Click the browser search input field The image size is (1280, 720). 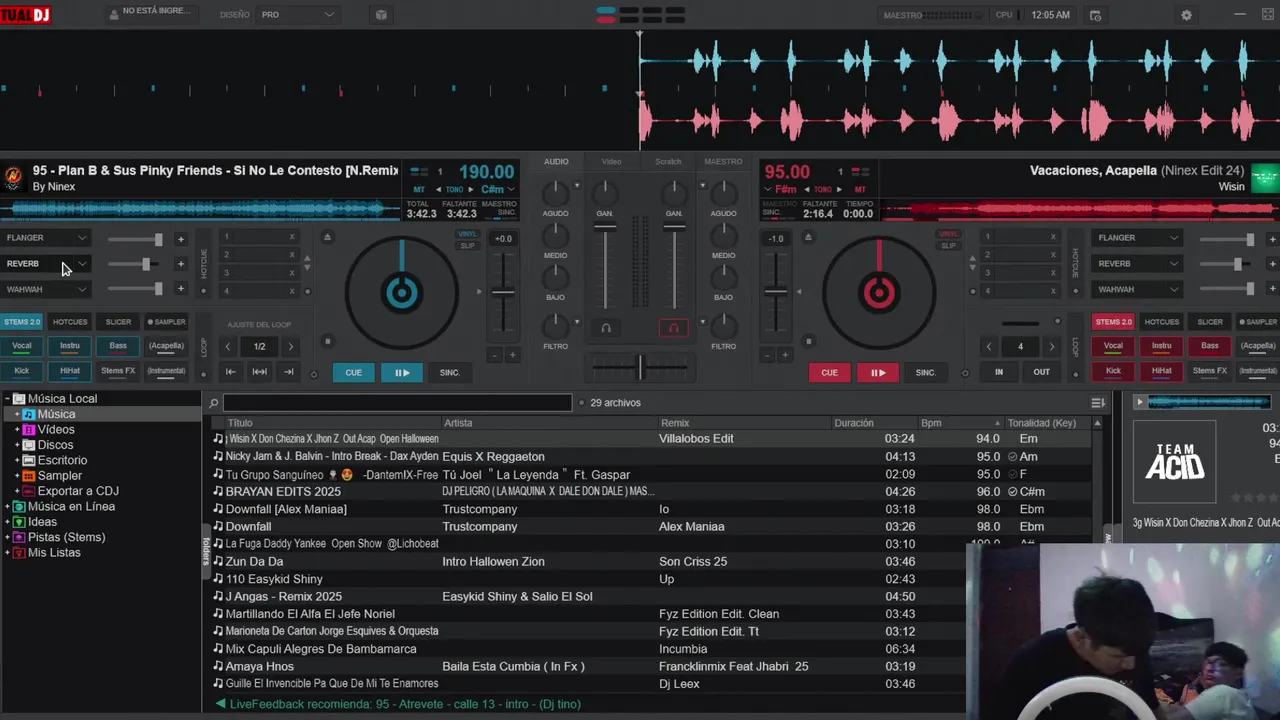[x=397, y=403]
